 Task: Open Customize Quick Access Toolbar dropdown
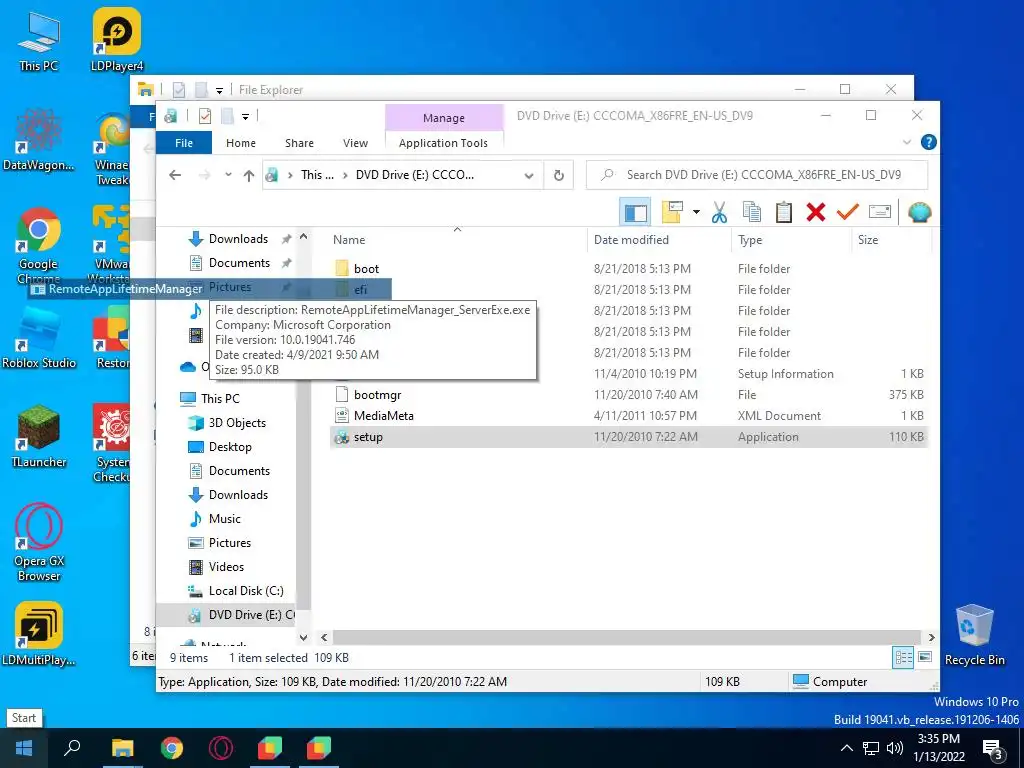point(246,117)
